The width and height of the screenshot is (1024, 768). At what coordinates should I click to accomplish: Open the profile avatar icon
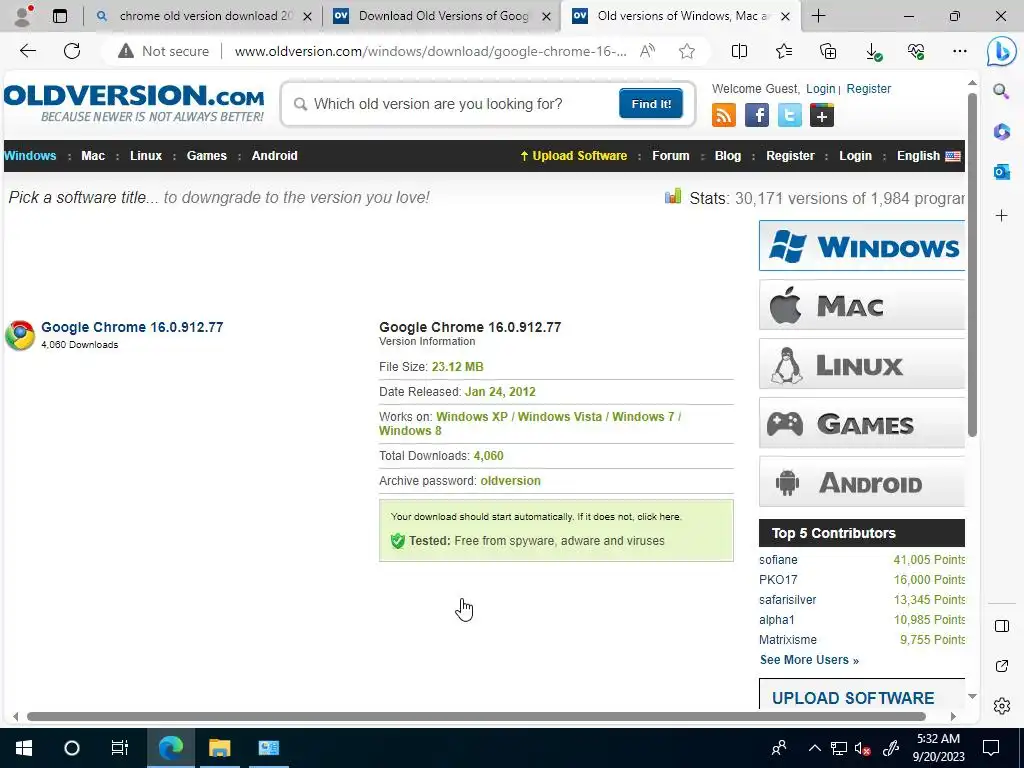tap(23, 16)
